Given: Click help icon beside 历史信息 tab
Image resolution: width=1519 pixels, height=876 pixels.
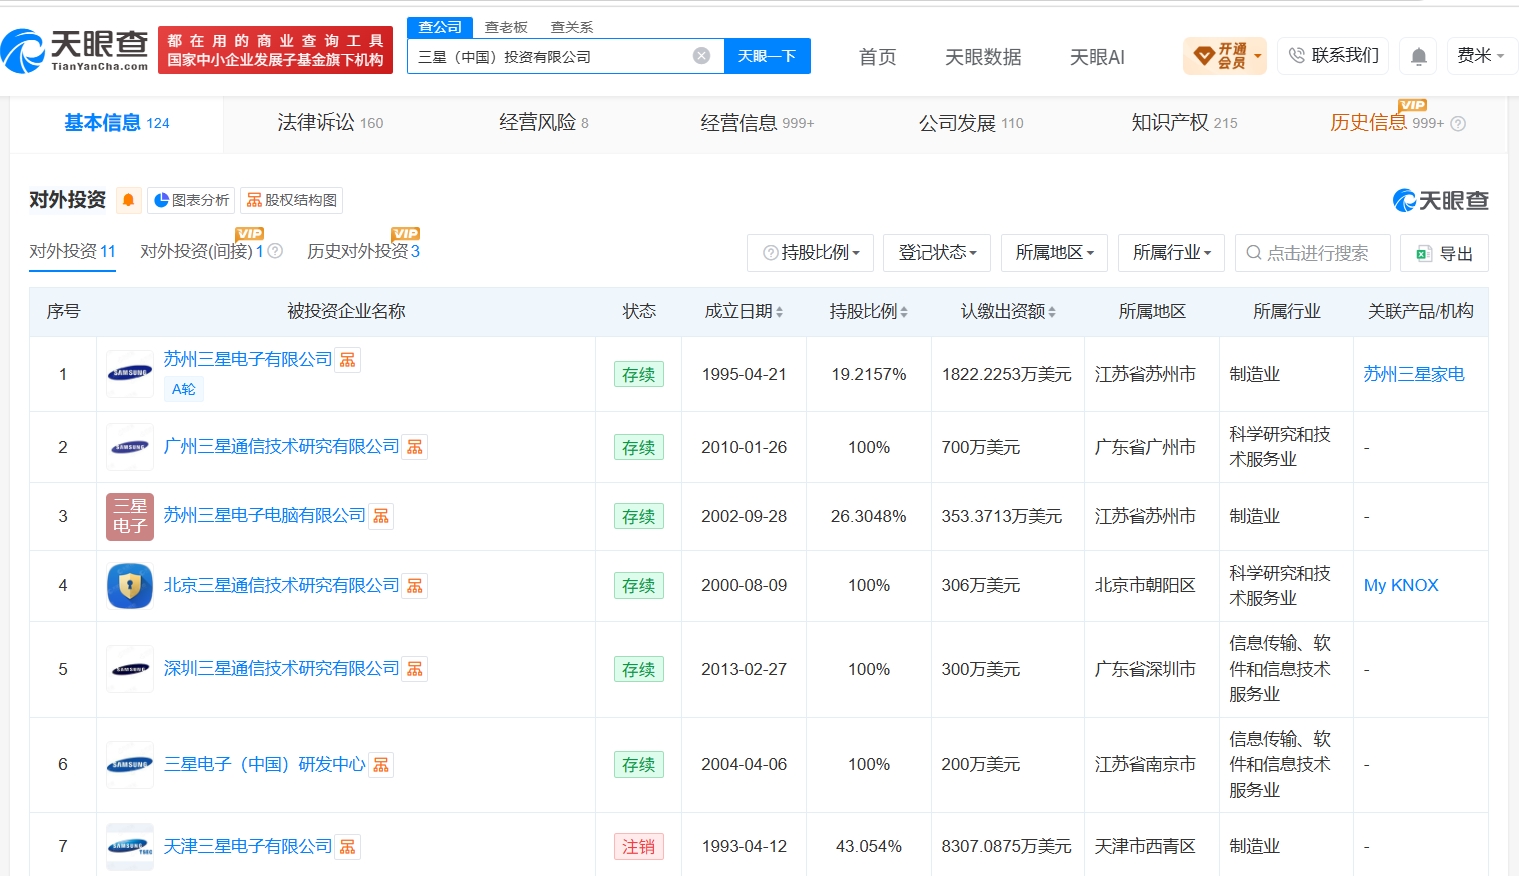Looking at the screenshot, I should (1458, 124).
